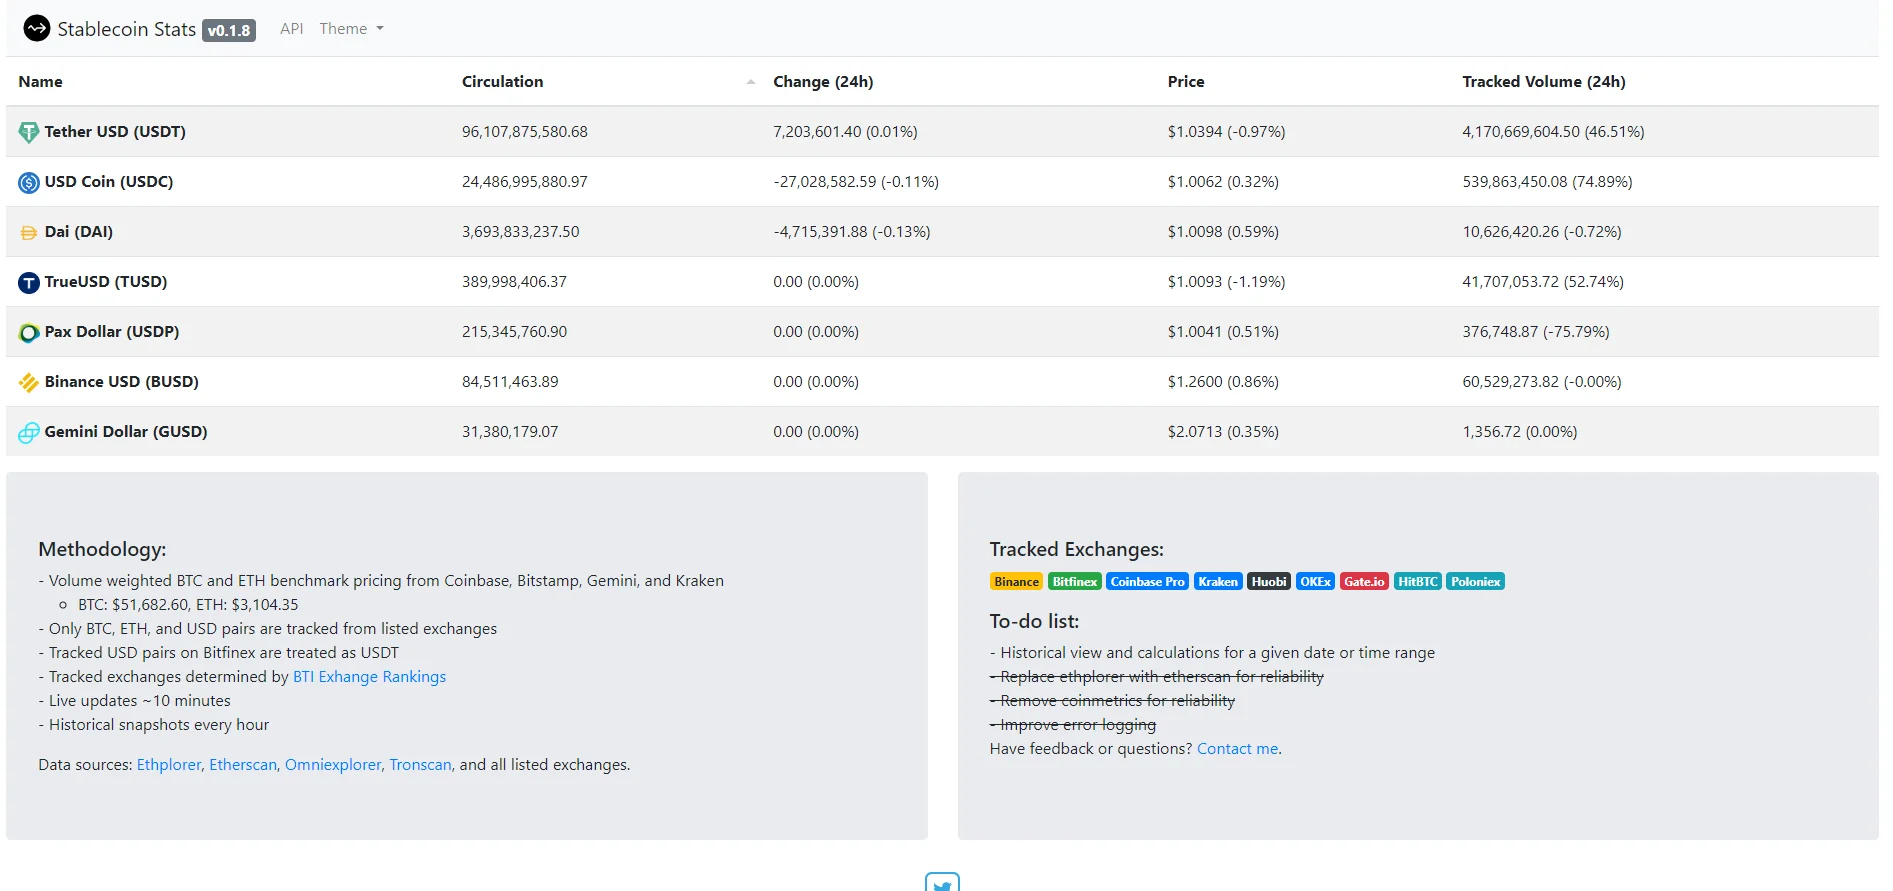This screenshot has height=891, width=1893.
Task: Click circulation value 96,107,875,580.68
Action: (x=525, y=132)
